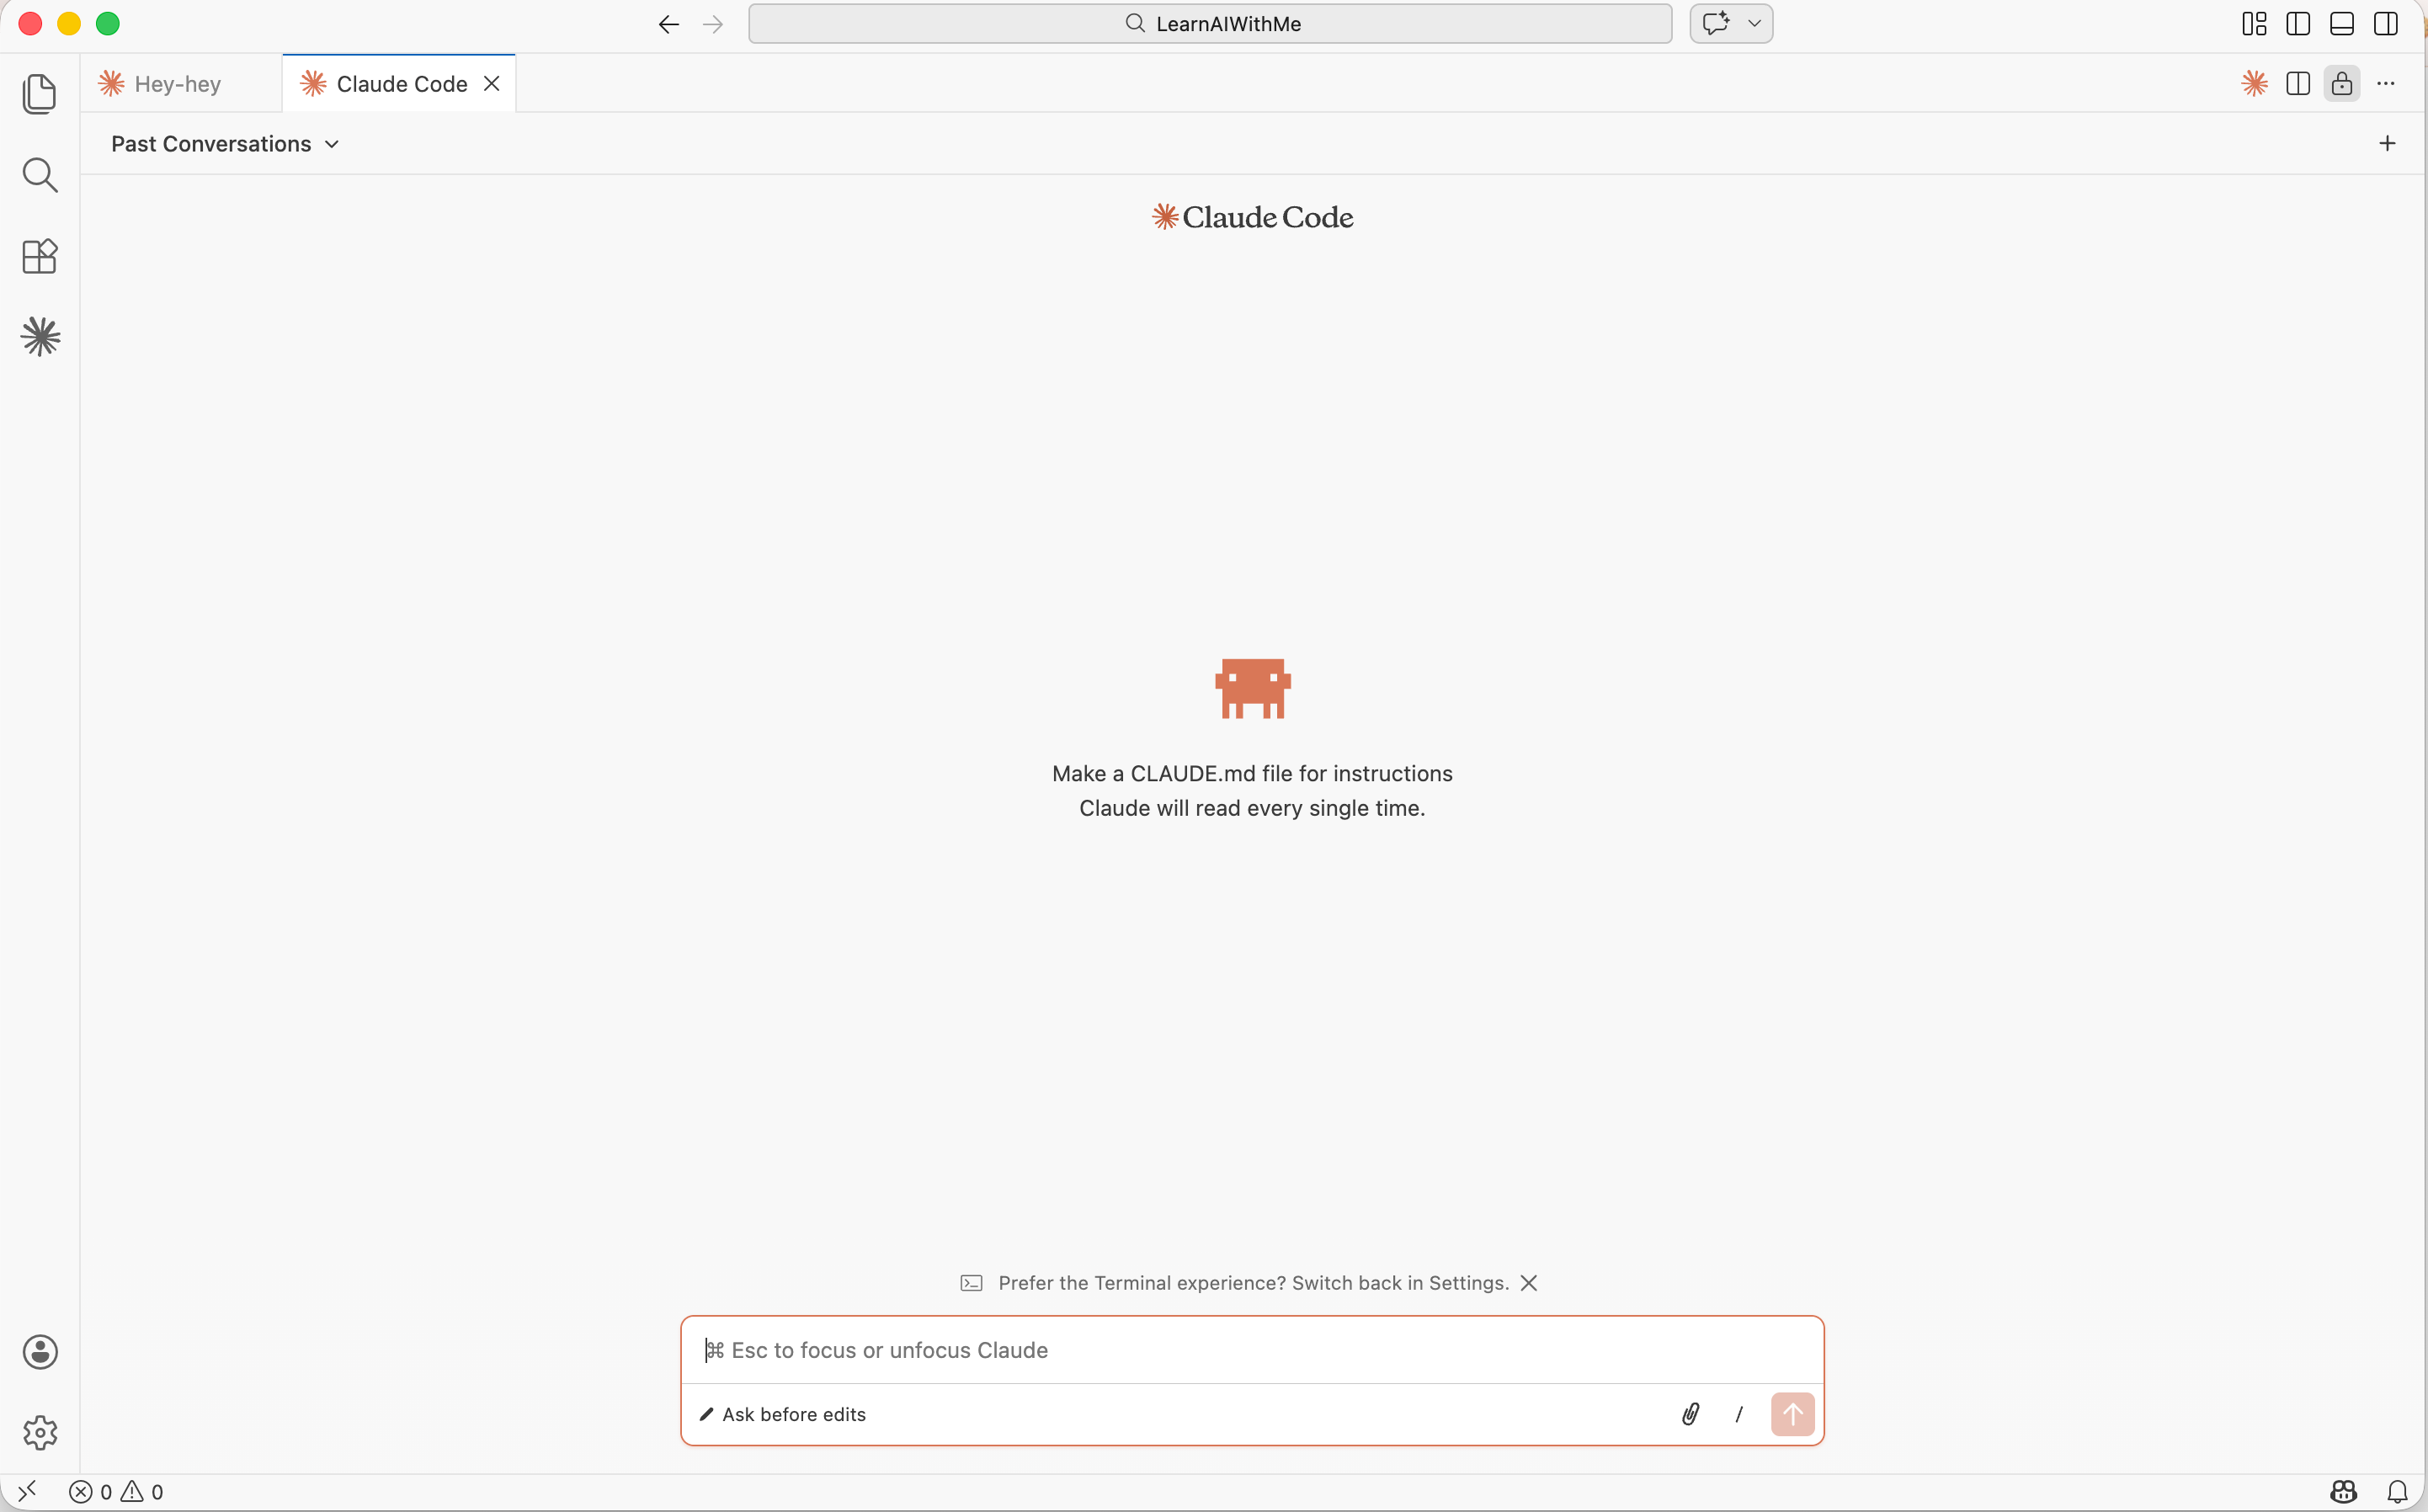Toggle the primary side bar layout button
This screenshot has width=2428, height=1512.
(2298, 24)
